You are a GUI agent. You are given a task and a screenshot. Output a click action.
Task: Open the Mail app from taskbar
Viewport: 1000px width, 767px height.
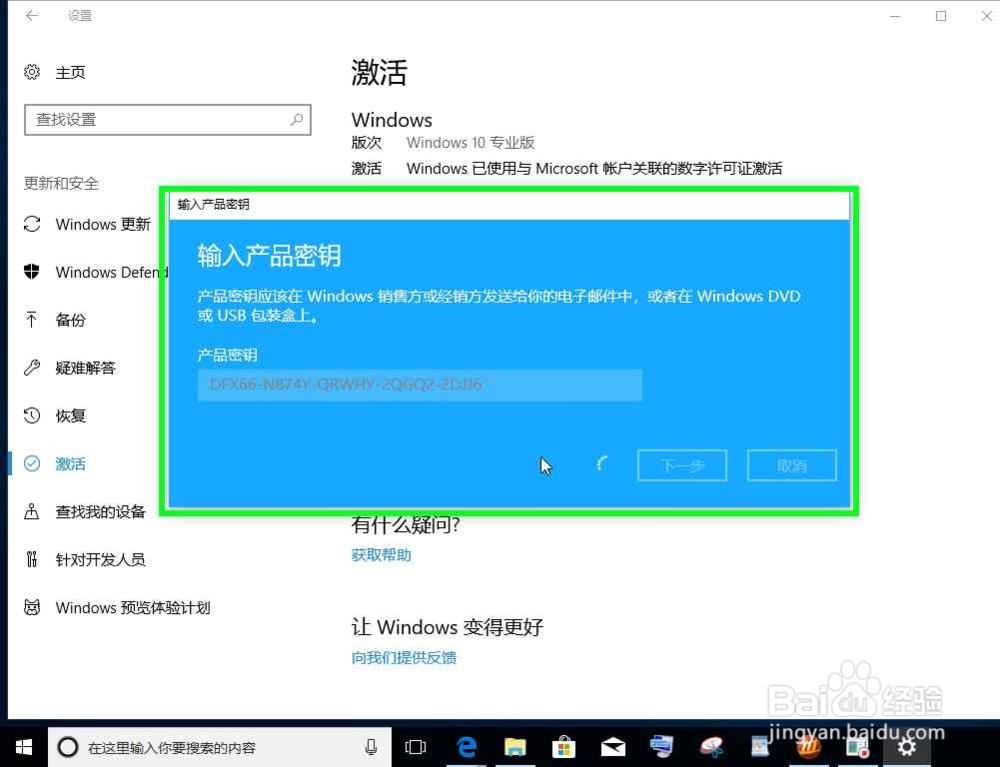(613, 747)
